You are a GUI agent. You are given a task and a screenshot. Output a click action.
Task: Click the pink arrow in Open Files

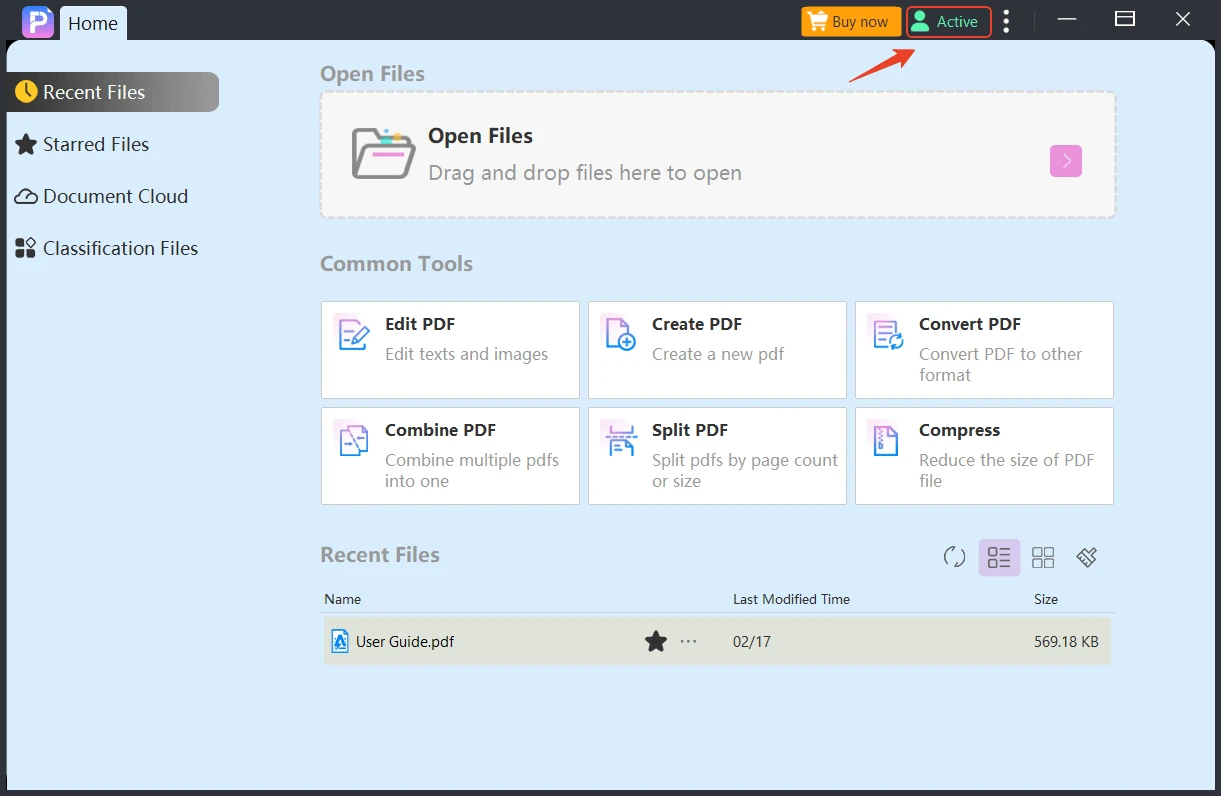coord(1066,161)
